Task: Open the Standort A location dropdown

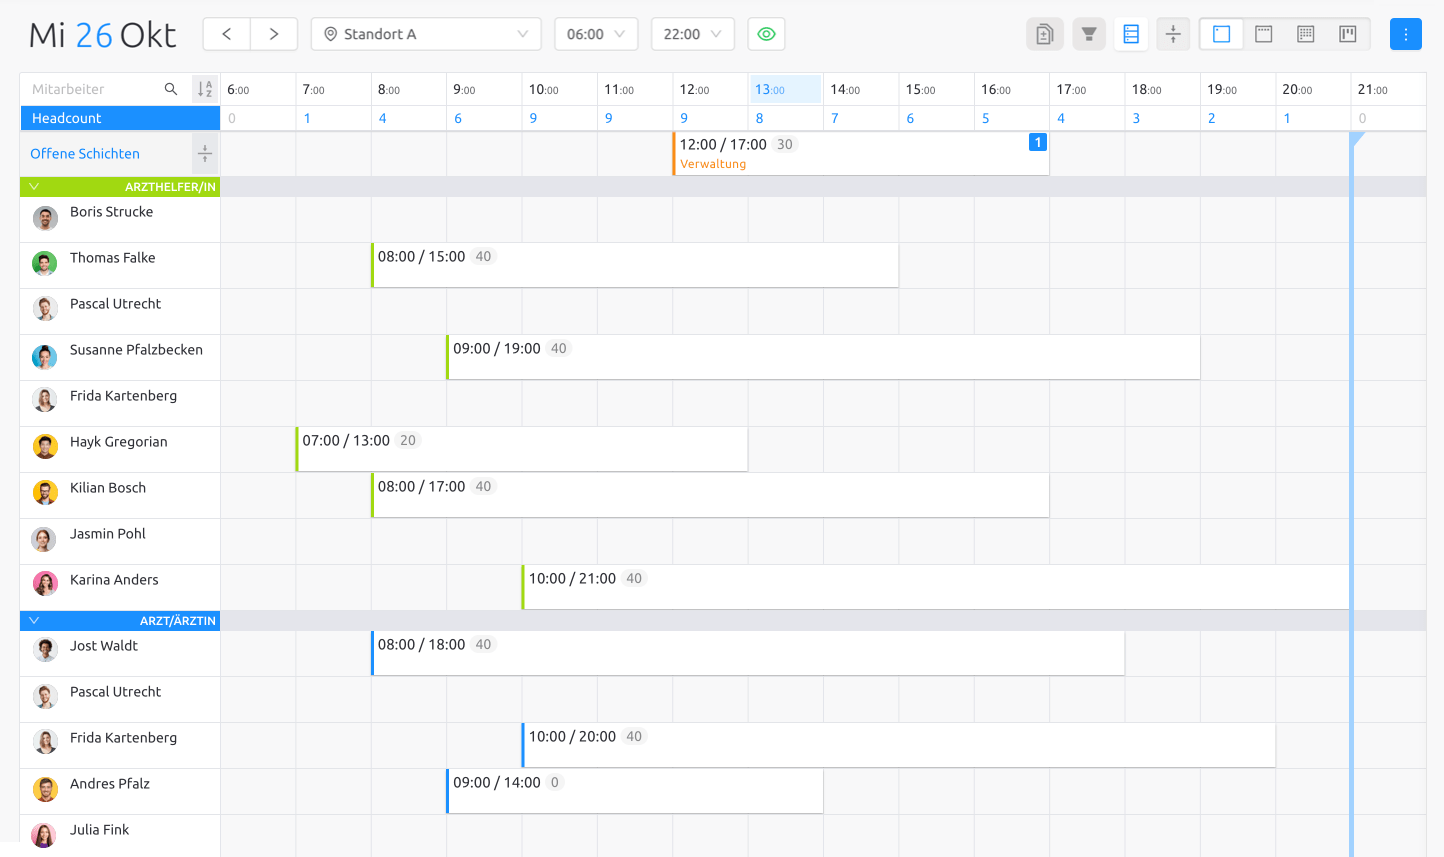Action: point(425,33)
